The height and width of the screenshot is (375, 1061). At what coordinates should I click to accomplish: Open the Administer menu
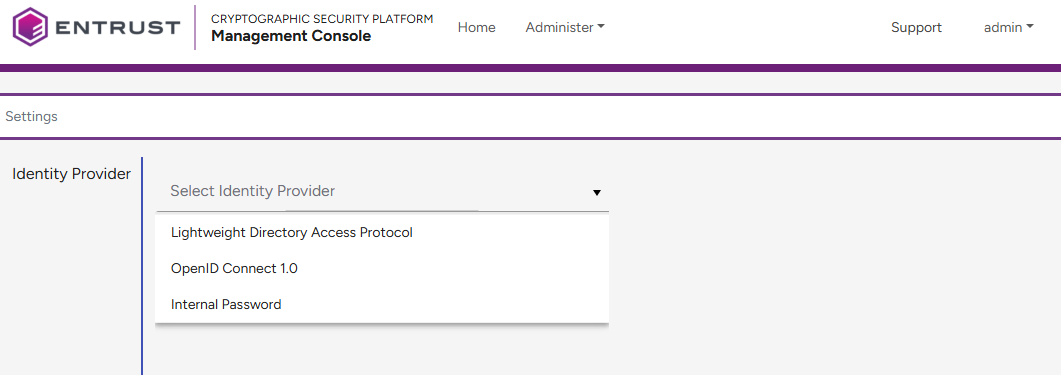pos(565,27)
